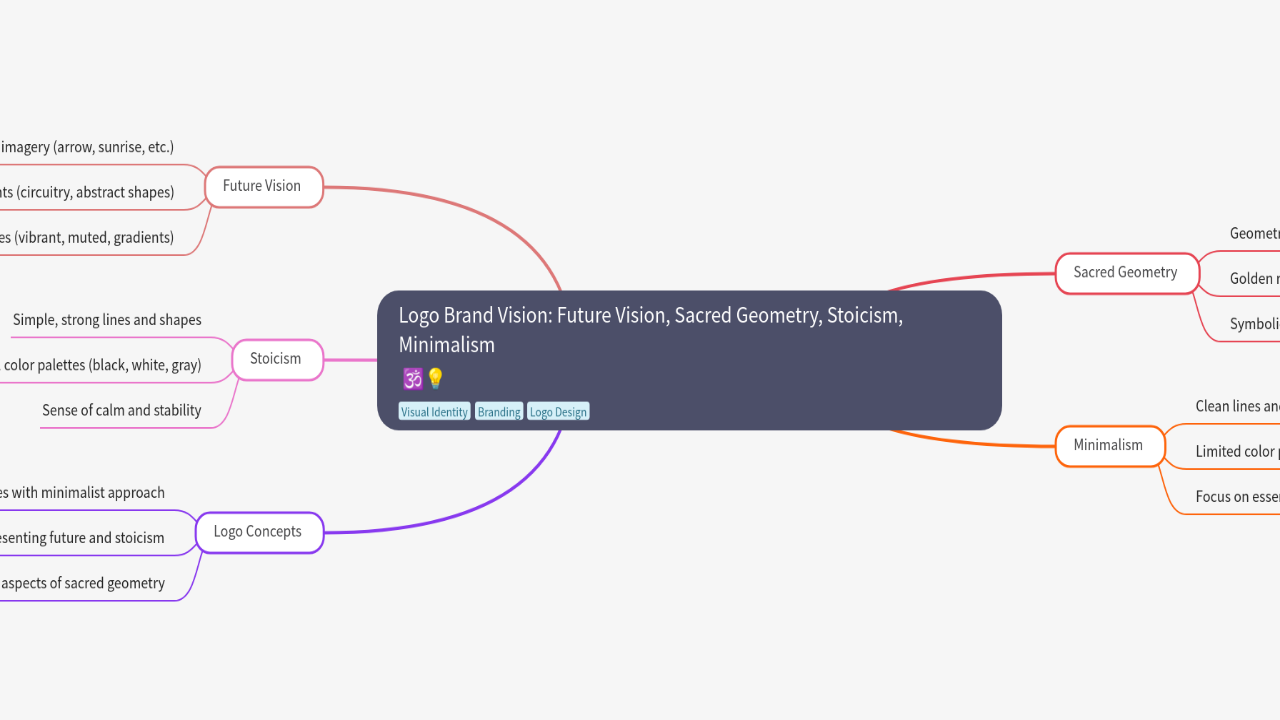The image size is (1280, 720).
Task: Select 'with minimalist approach' item
Action: pos(82,493)
